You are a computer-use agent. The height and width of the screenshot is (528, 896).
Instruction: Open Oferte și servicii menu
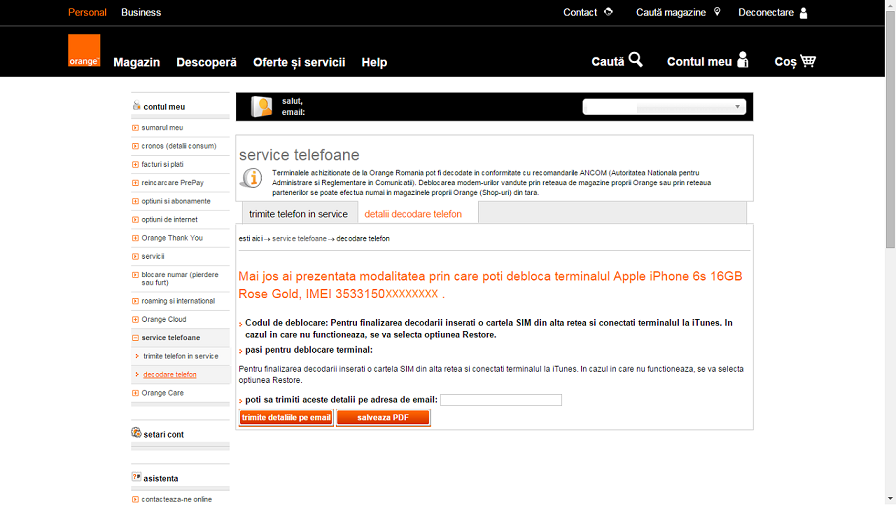[x=299, y=62]
